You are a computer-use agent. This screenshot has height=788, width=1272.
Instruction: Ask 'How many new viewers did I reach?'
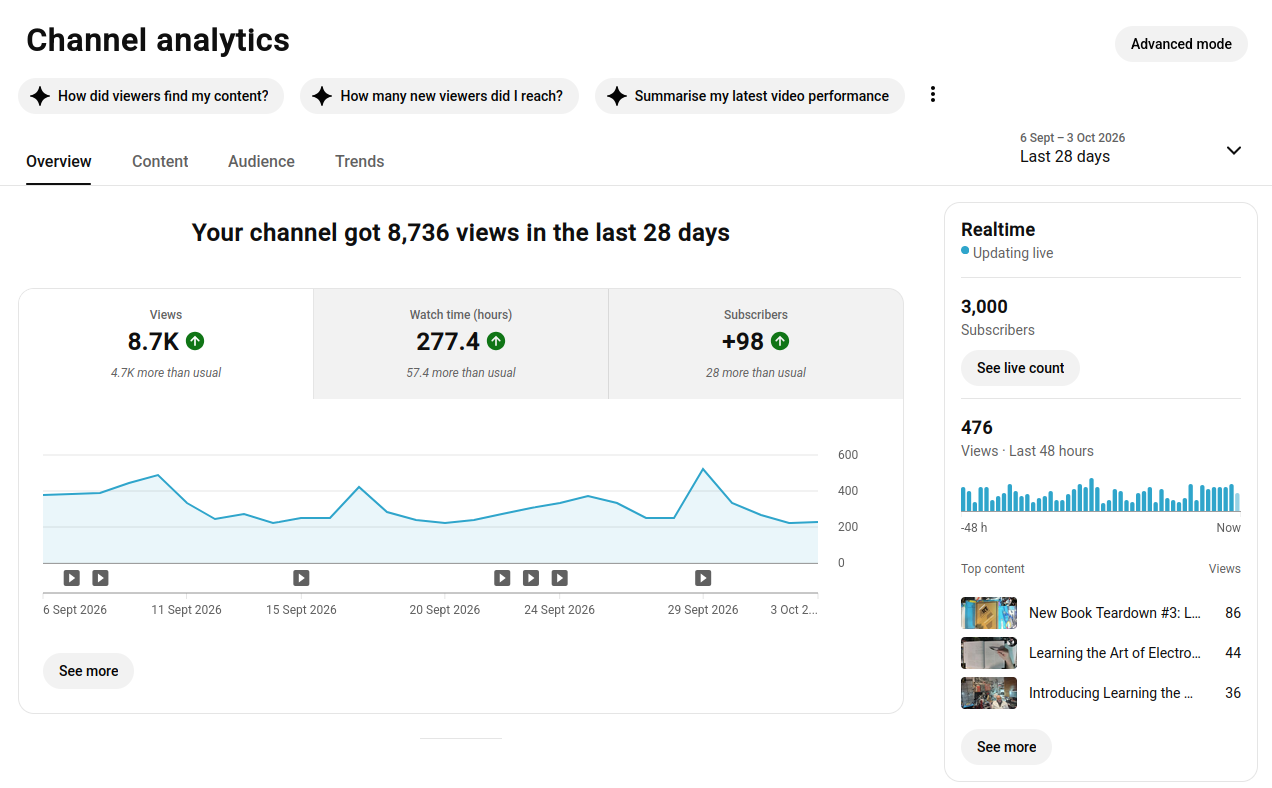coord(439,96)
